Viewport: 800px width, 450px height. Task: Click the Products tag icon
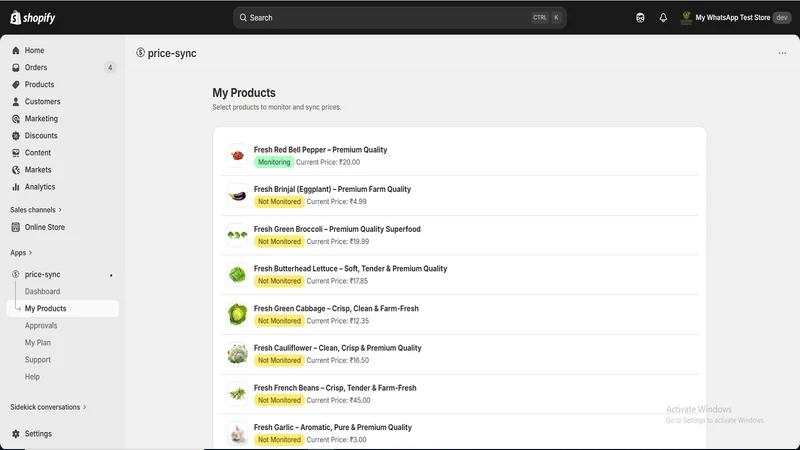tap(16, 85)
